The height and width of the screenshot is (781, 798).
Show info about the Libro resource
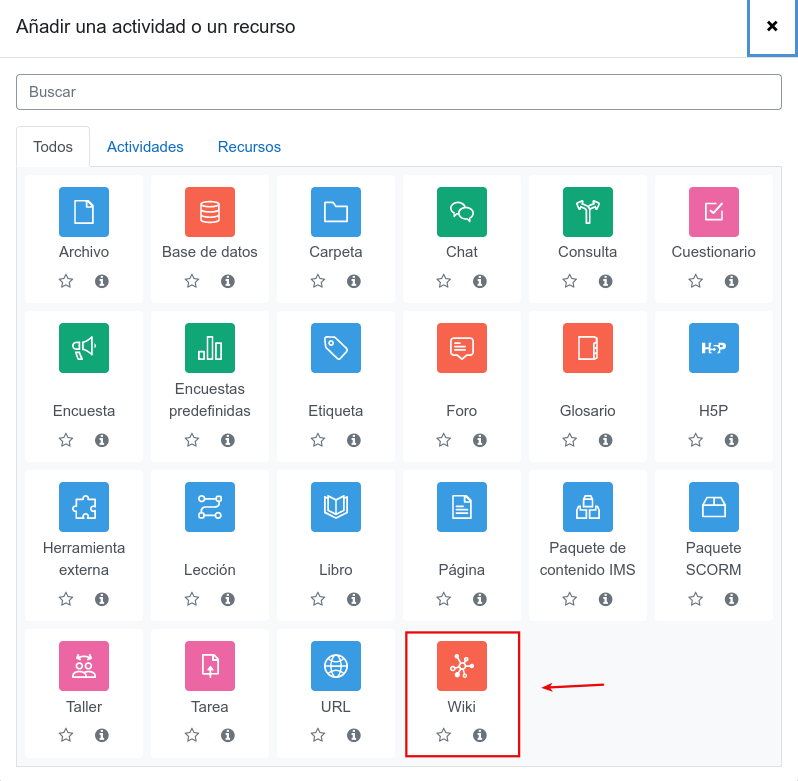point(354,599)
